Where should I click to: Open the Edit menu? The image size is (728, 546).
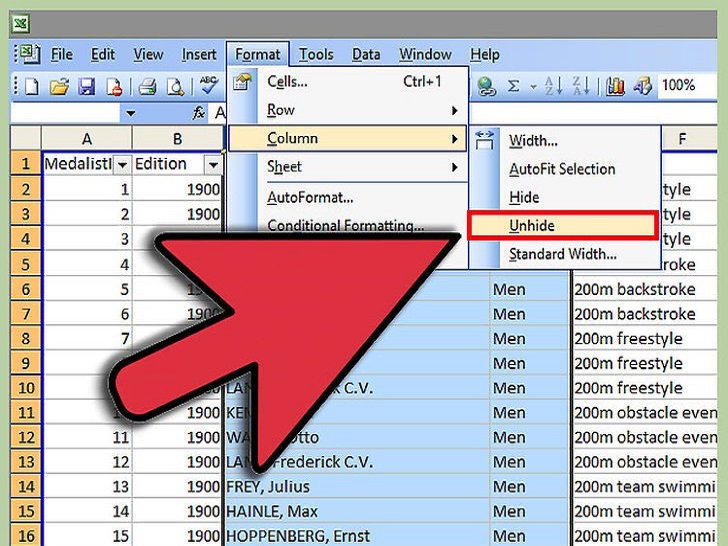tap(103, 55)
